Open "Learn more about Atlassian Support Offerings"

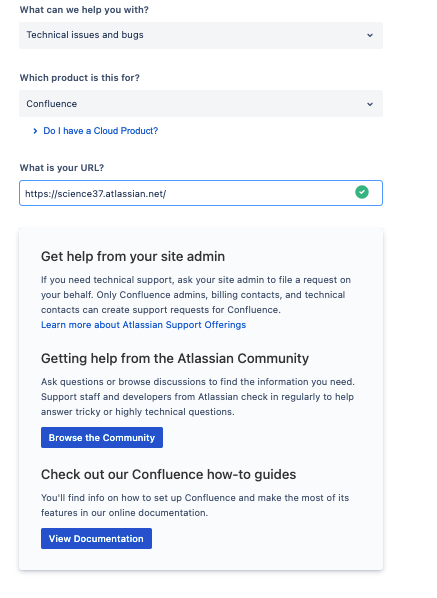point(143,325)
